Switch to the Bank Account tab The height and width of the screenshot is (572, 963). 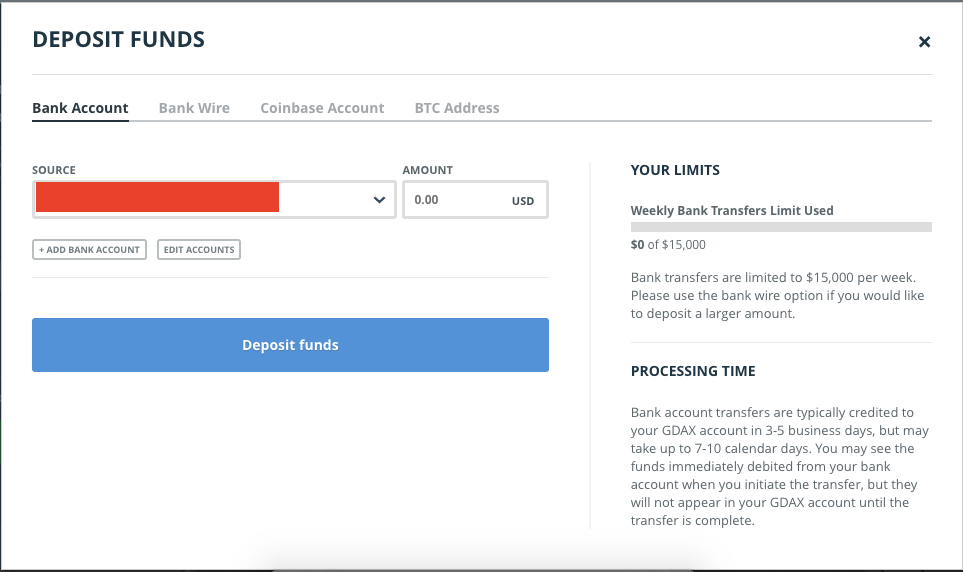80,108
